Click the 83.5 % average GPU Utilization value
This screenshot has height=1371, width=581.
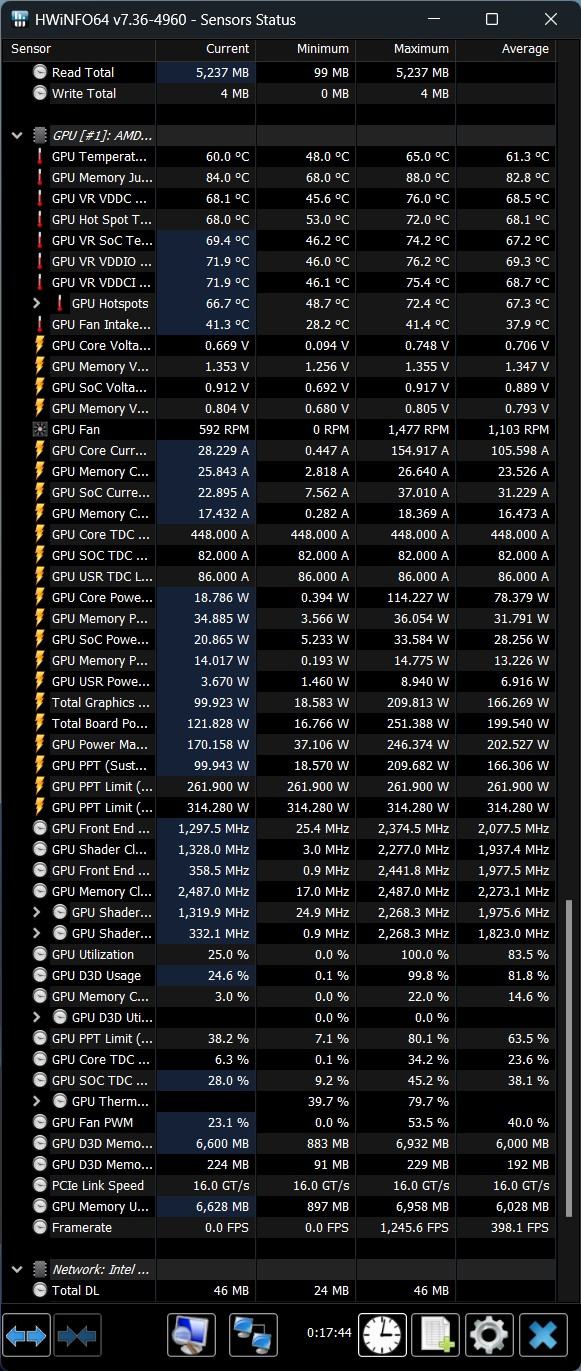point(527,954)
